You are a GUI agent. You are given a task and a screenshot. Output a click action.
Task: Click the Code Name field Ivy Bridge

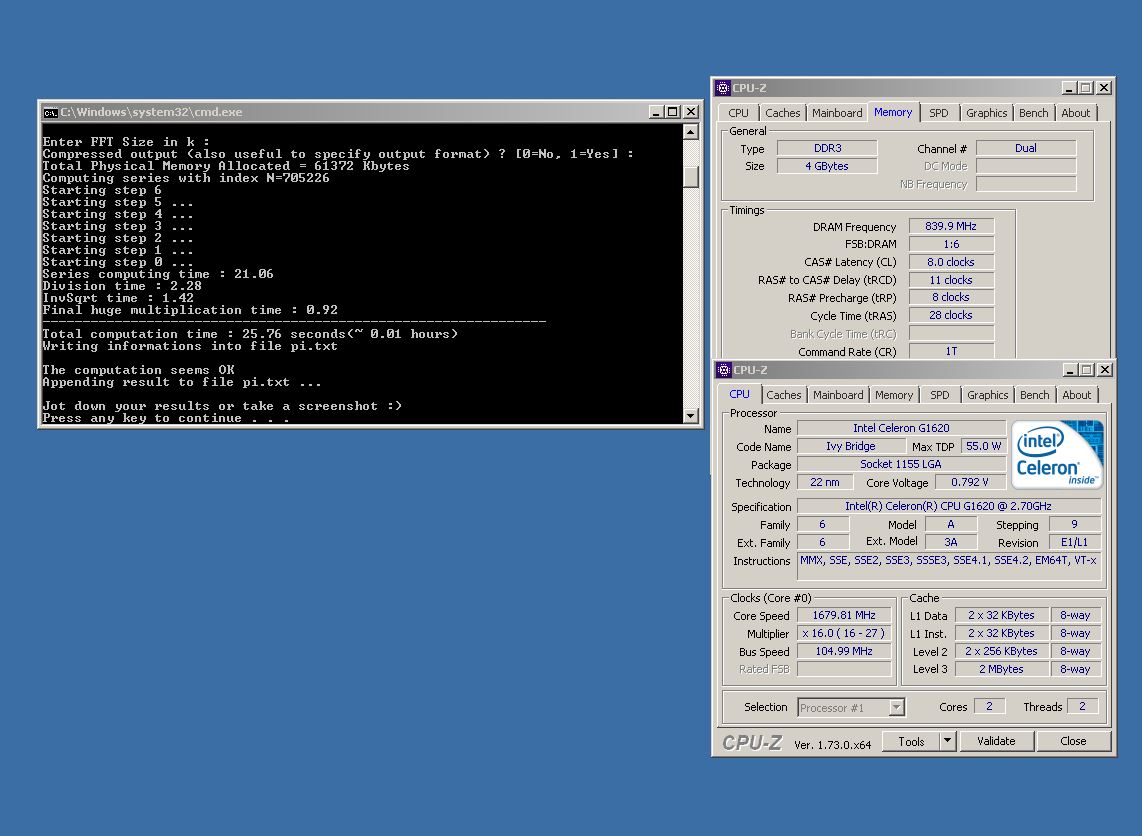851,446
